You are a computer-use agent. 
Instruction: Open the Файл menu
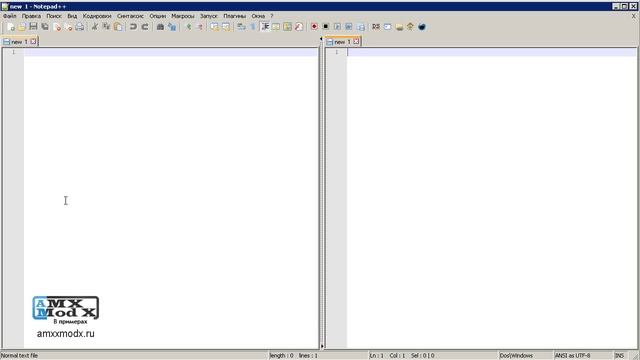pyautogui.click(x=10, y=16)
